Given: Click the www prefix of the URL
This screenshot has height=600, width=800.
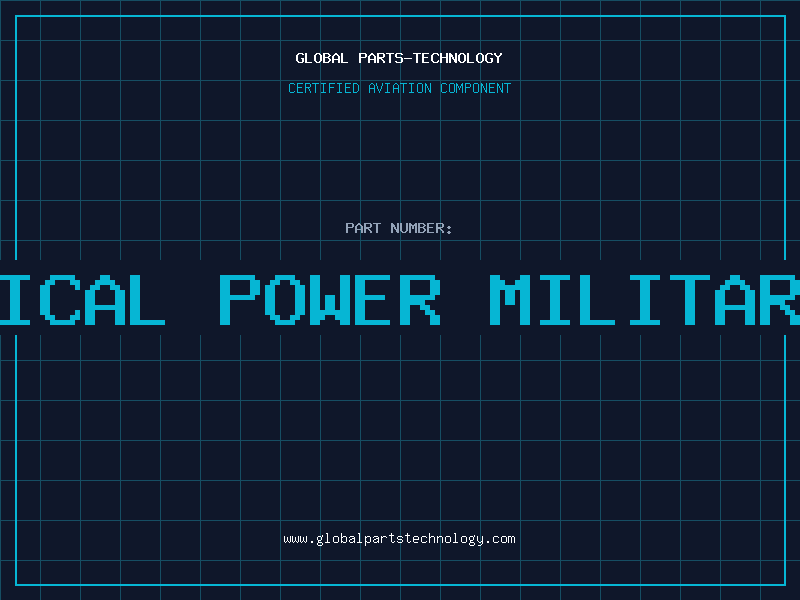Looking at the screenshot, I should (295, 539).
